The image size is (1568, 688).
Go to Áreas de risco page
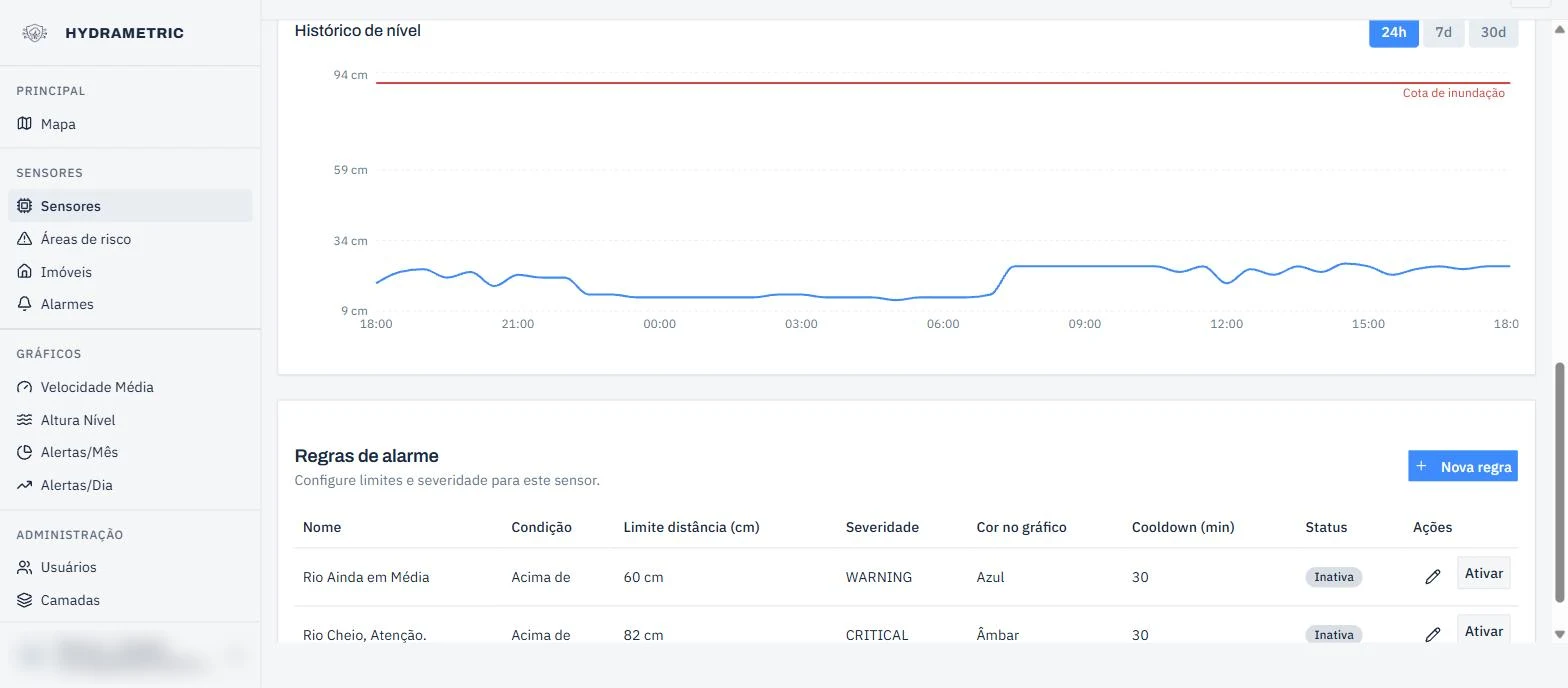[130, 239]
